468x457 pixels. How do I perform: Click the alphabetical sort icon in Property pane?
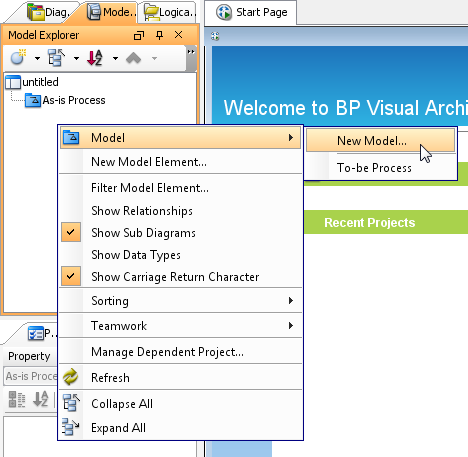pyautogui.click(x=41, y=399)
